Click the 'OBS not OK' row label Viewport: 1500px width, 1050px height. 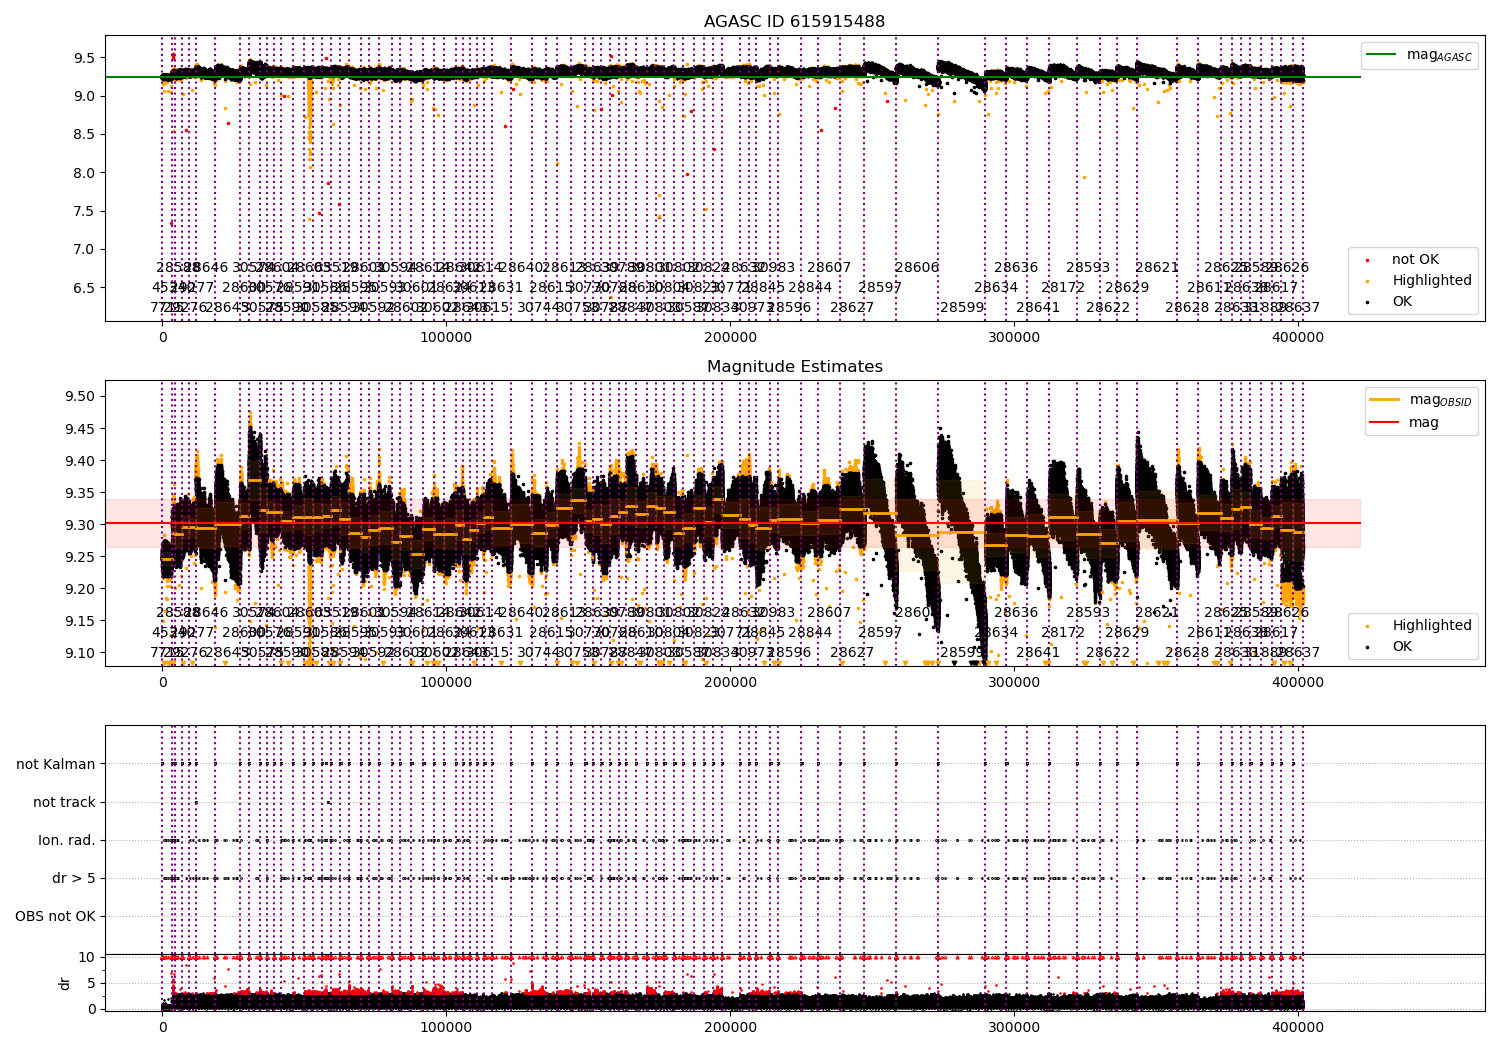[55, 917]
